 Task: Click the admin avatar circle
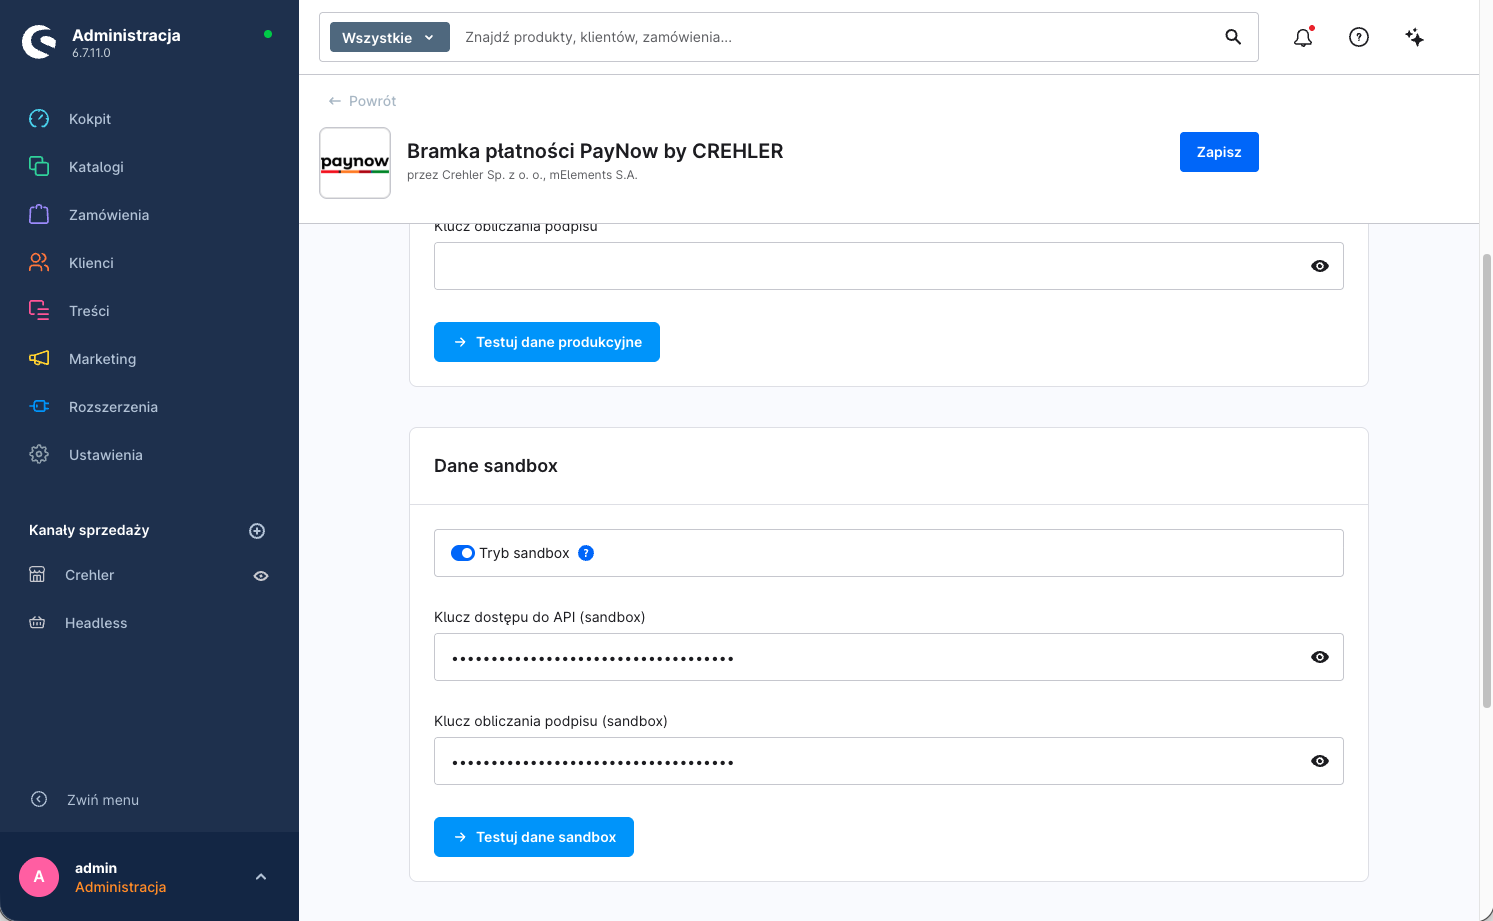39,877
